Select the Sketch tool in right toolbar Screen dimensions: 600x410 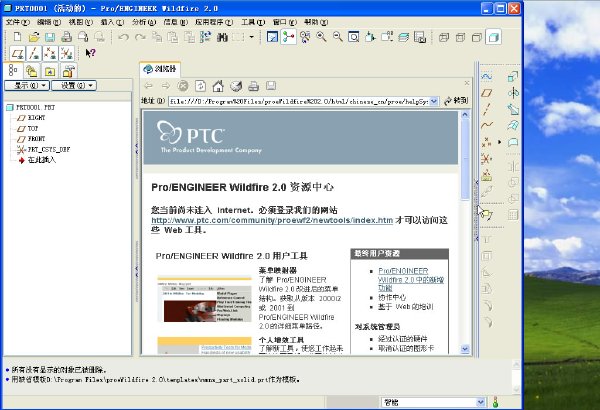(x=486, y=77)
